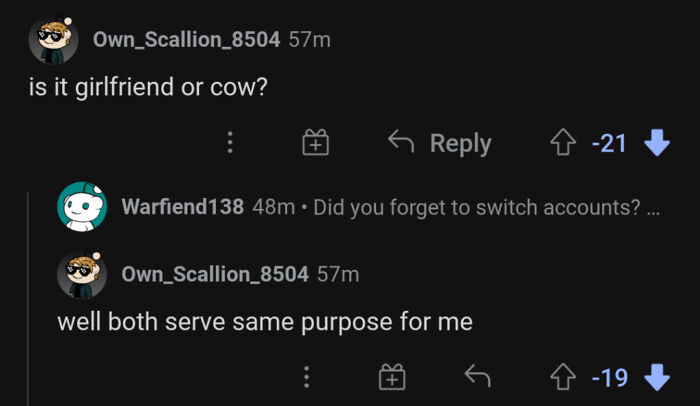The width and height of the screenshot is (700, 406).
Task: Click Warfiend138's teal Snoo avatar
Action: pos(82,206)
